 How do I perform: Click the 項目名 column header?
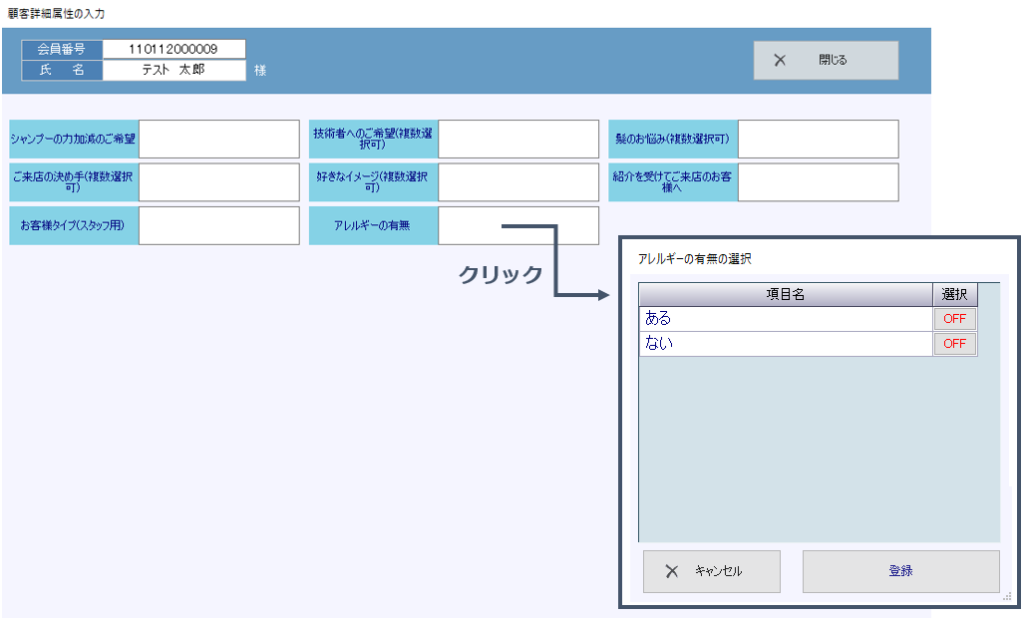tap(785, 294)
